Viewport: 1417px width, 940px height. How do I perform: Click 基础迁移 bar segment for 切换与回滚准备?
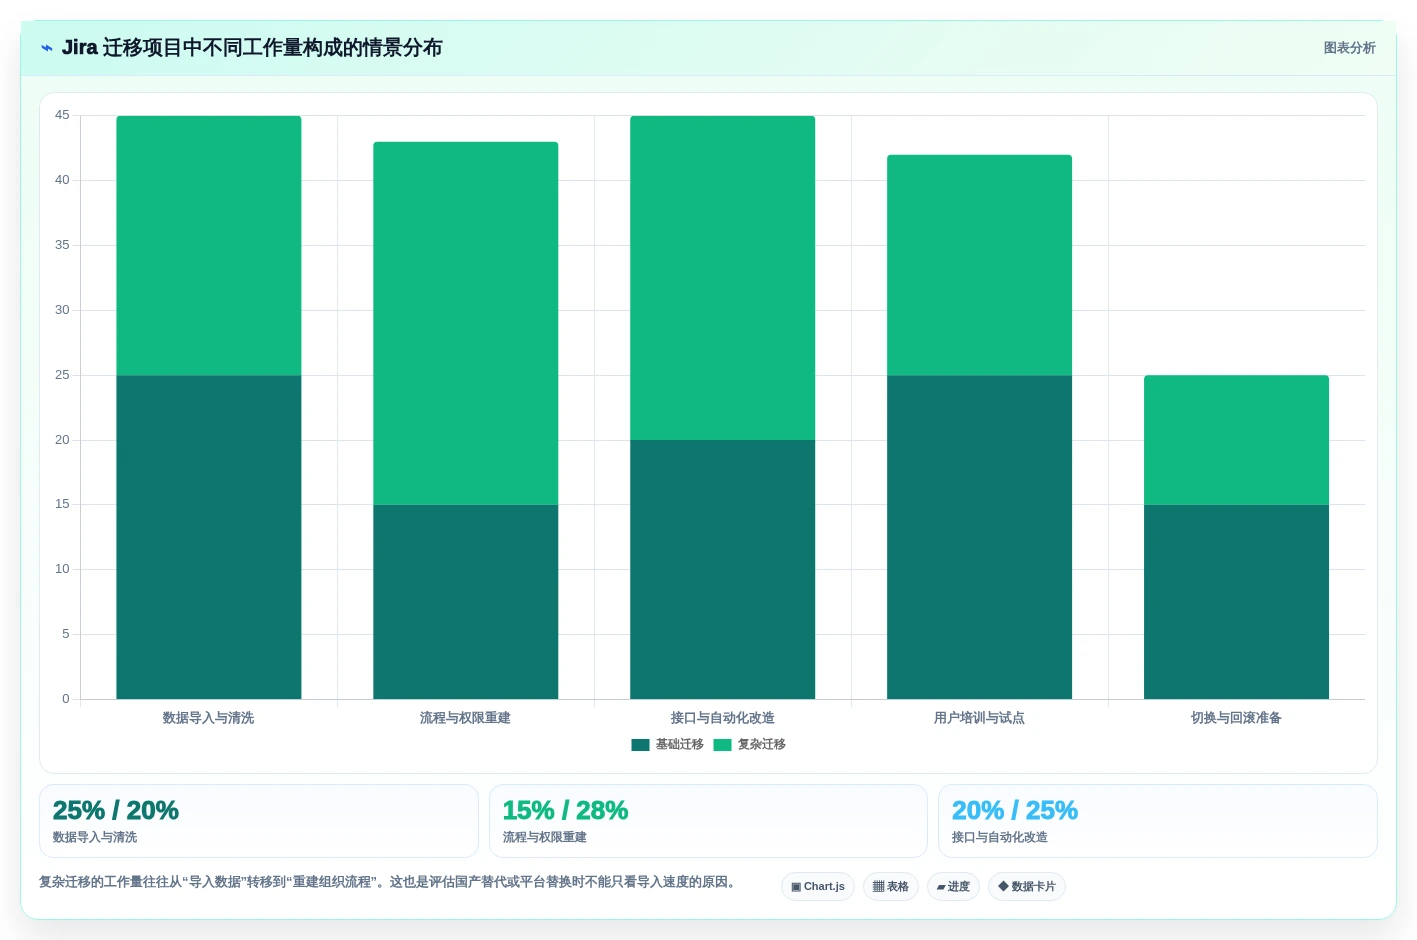pyautogui.click(x=1237, y=602)
